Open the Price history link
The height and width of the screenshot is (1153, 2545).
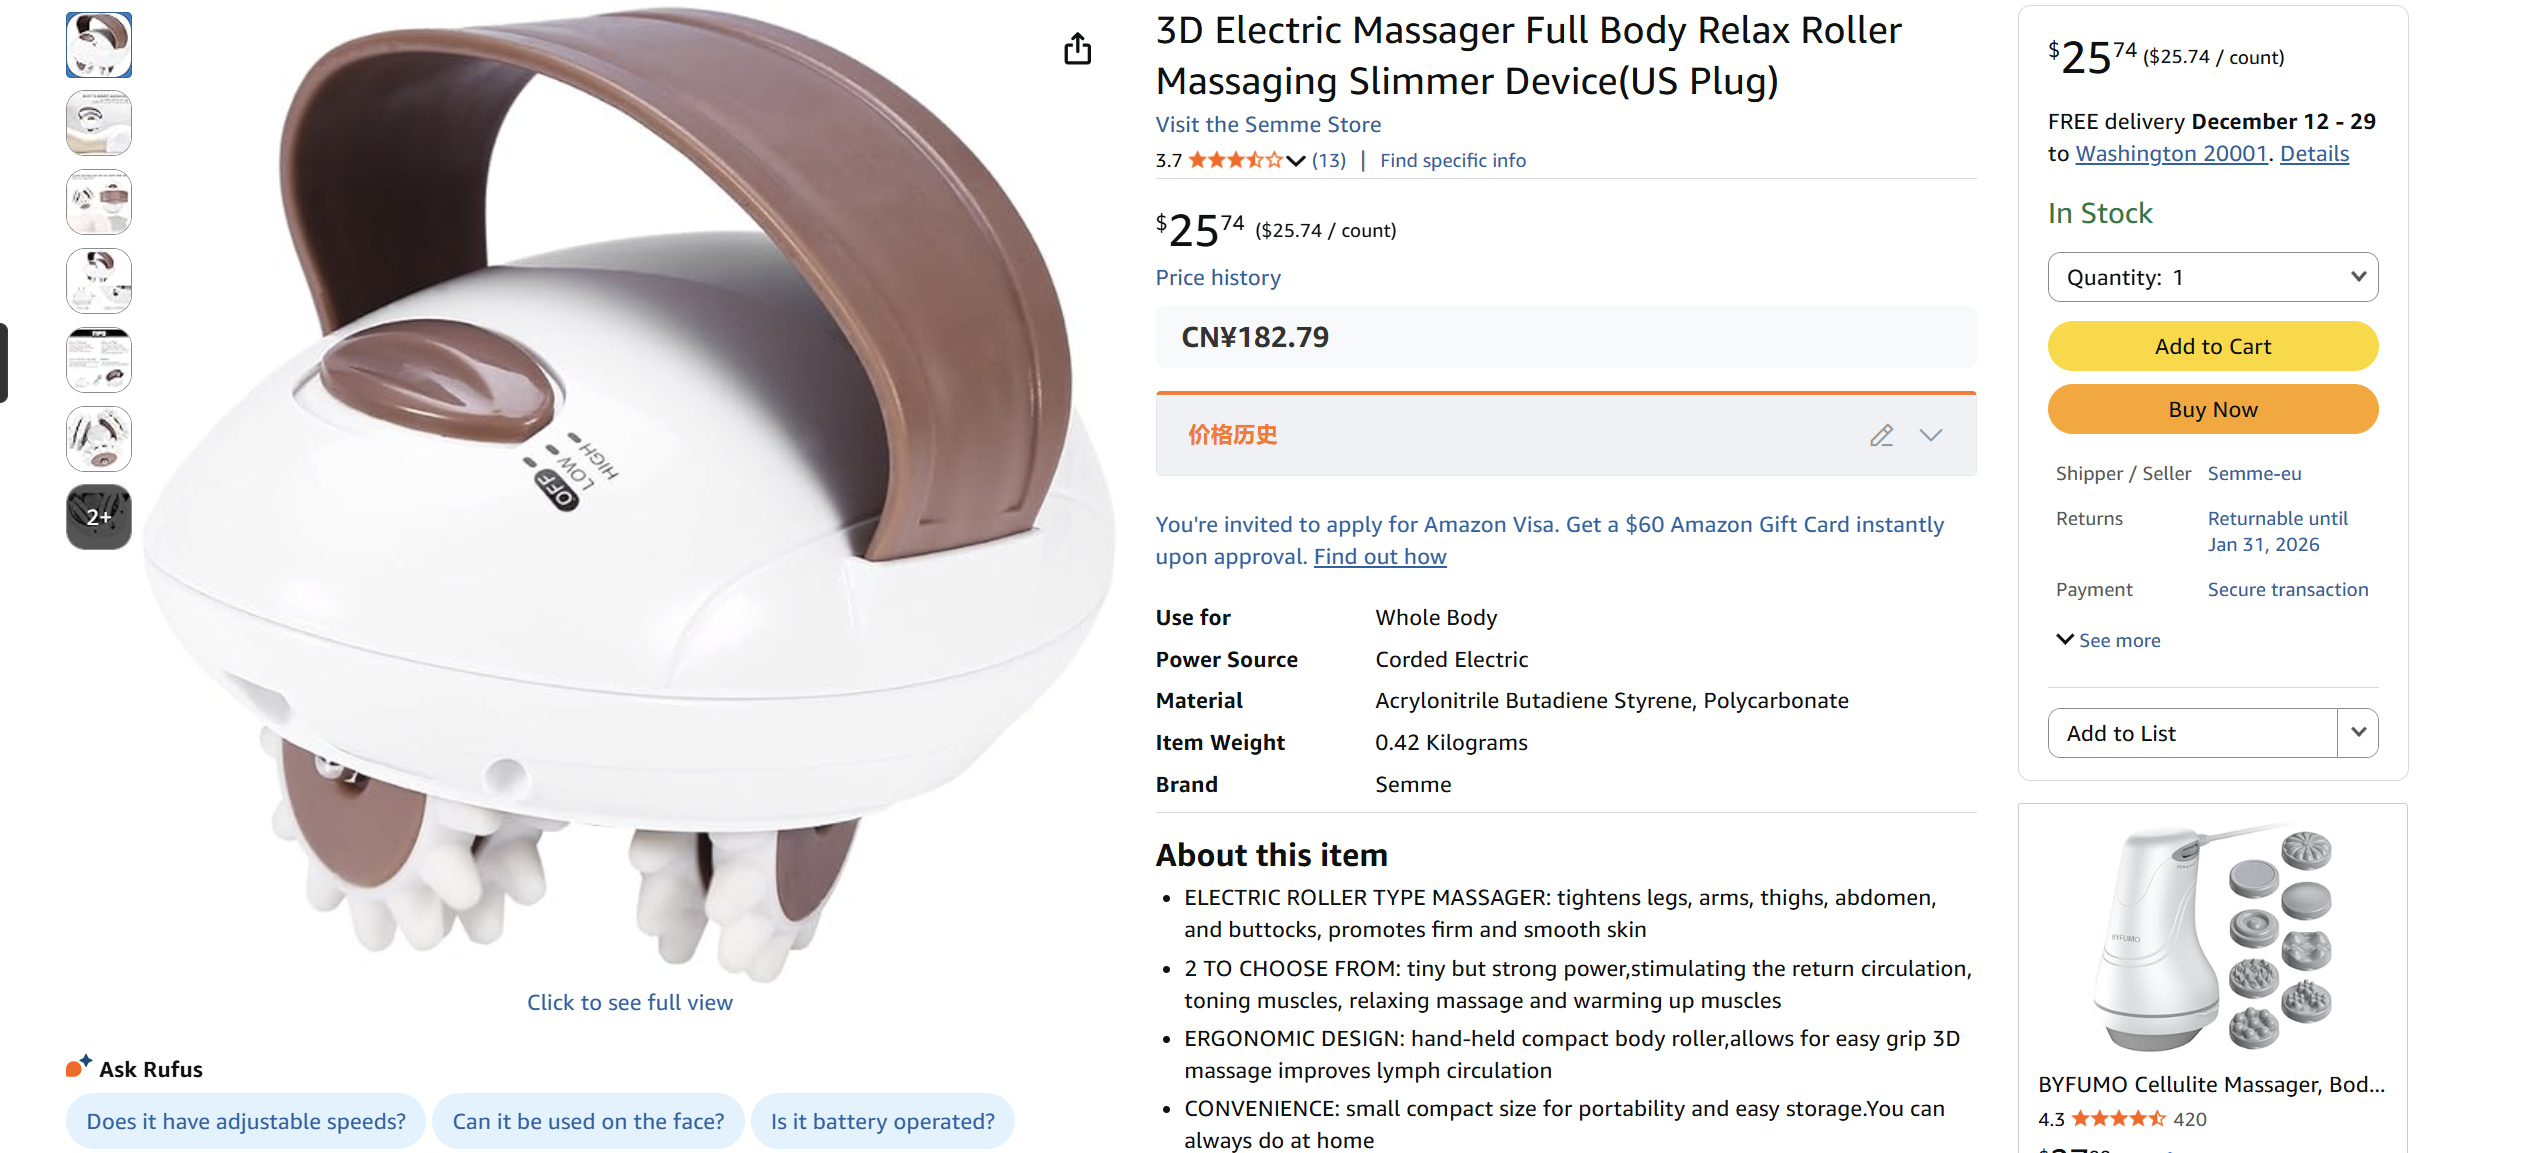coord(1217,277)
